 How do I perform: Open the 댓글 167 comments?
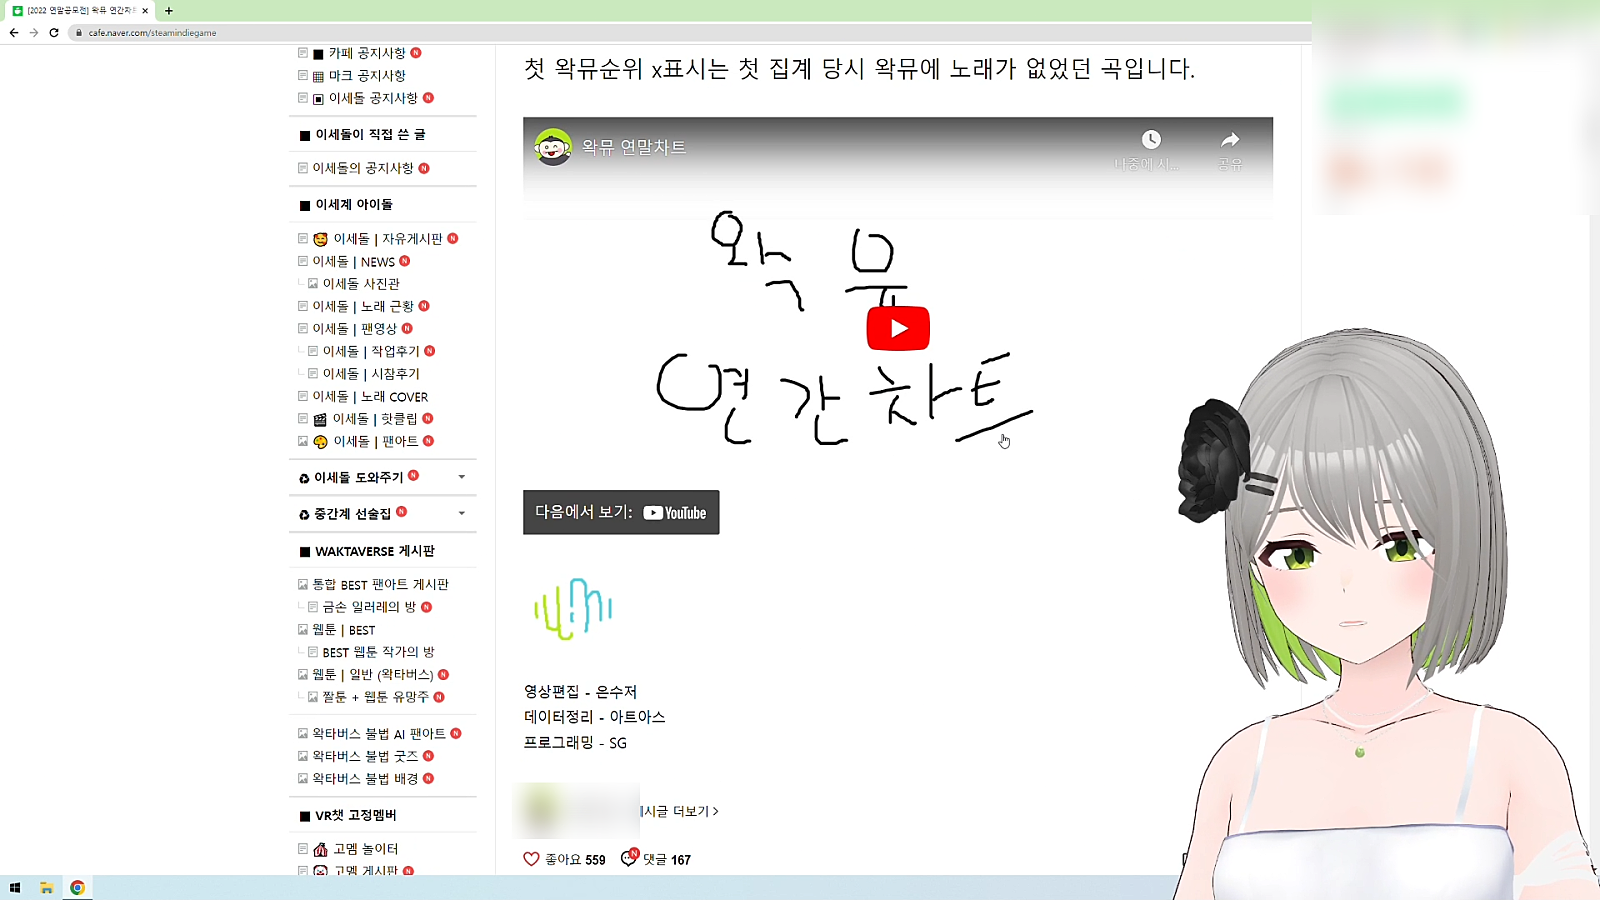pos(667,859)
